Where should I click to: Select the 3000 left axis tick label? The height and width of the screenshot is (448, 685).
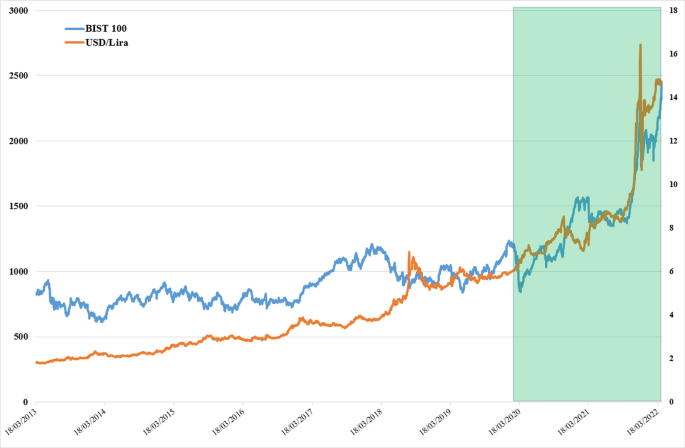(18, 10)
